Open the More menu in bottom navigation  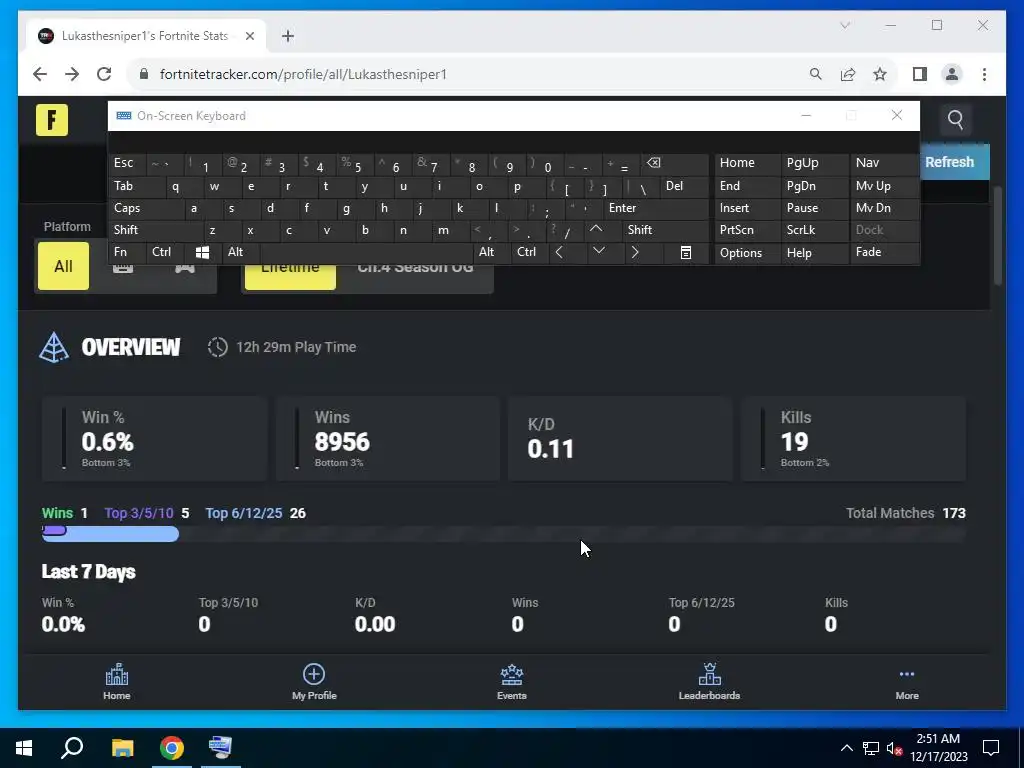[906, 682]
